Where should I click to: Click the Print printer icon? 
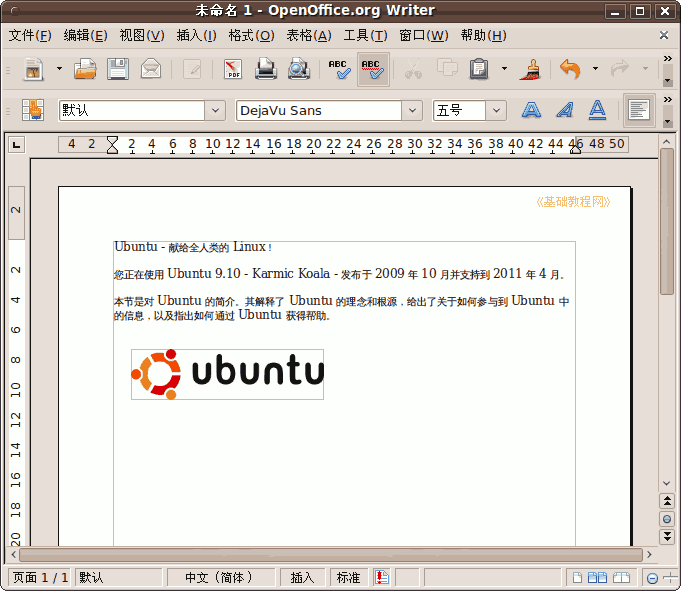[266, 69]
